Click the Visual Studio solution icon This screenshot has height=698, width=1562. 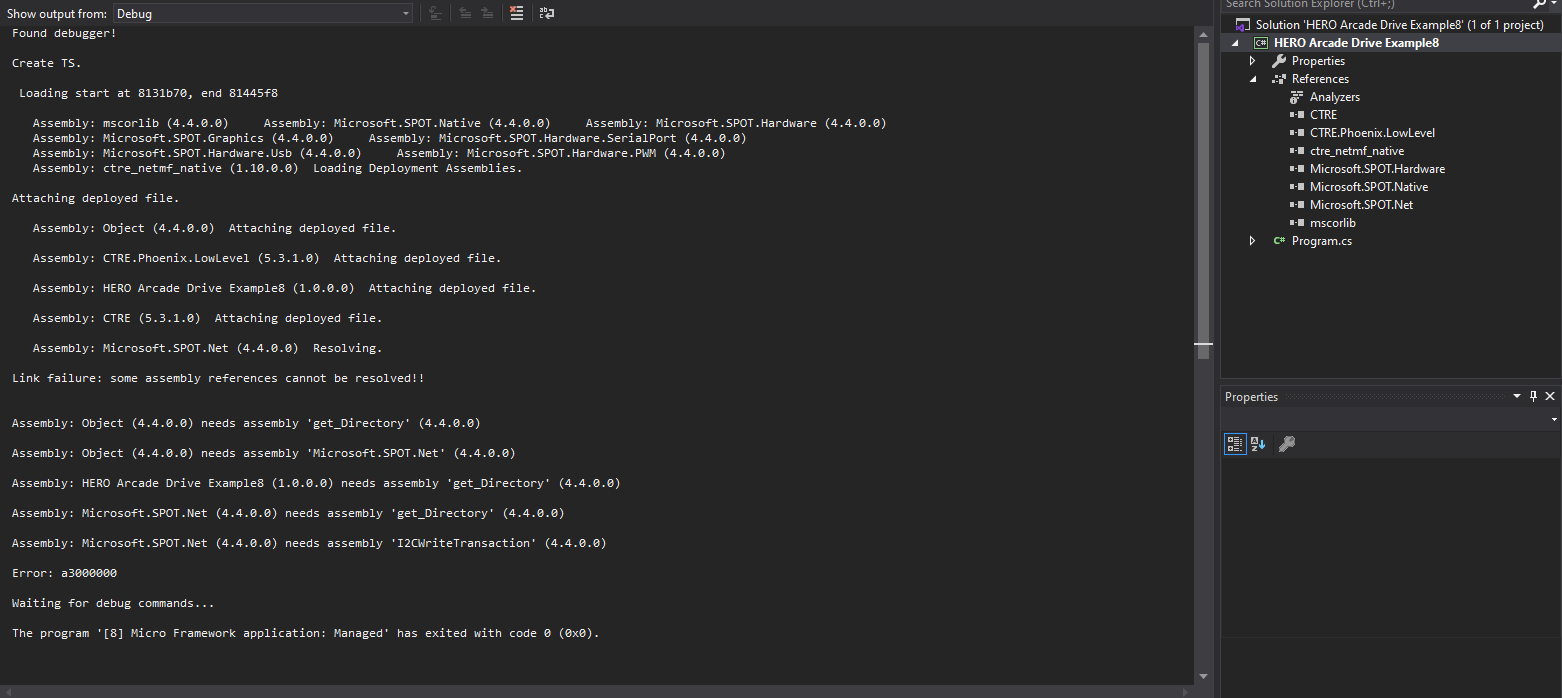1243,25
